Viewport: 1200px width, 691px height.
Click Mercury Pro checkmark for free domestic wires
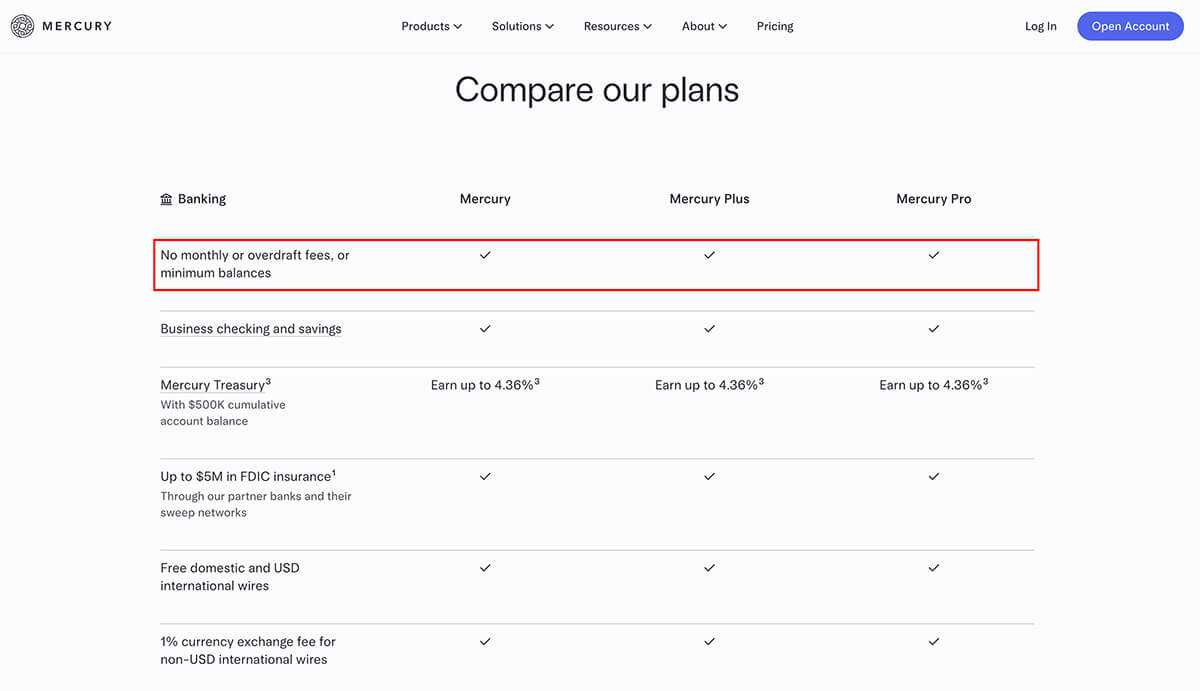[934, 567]
